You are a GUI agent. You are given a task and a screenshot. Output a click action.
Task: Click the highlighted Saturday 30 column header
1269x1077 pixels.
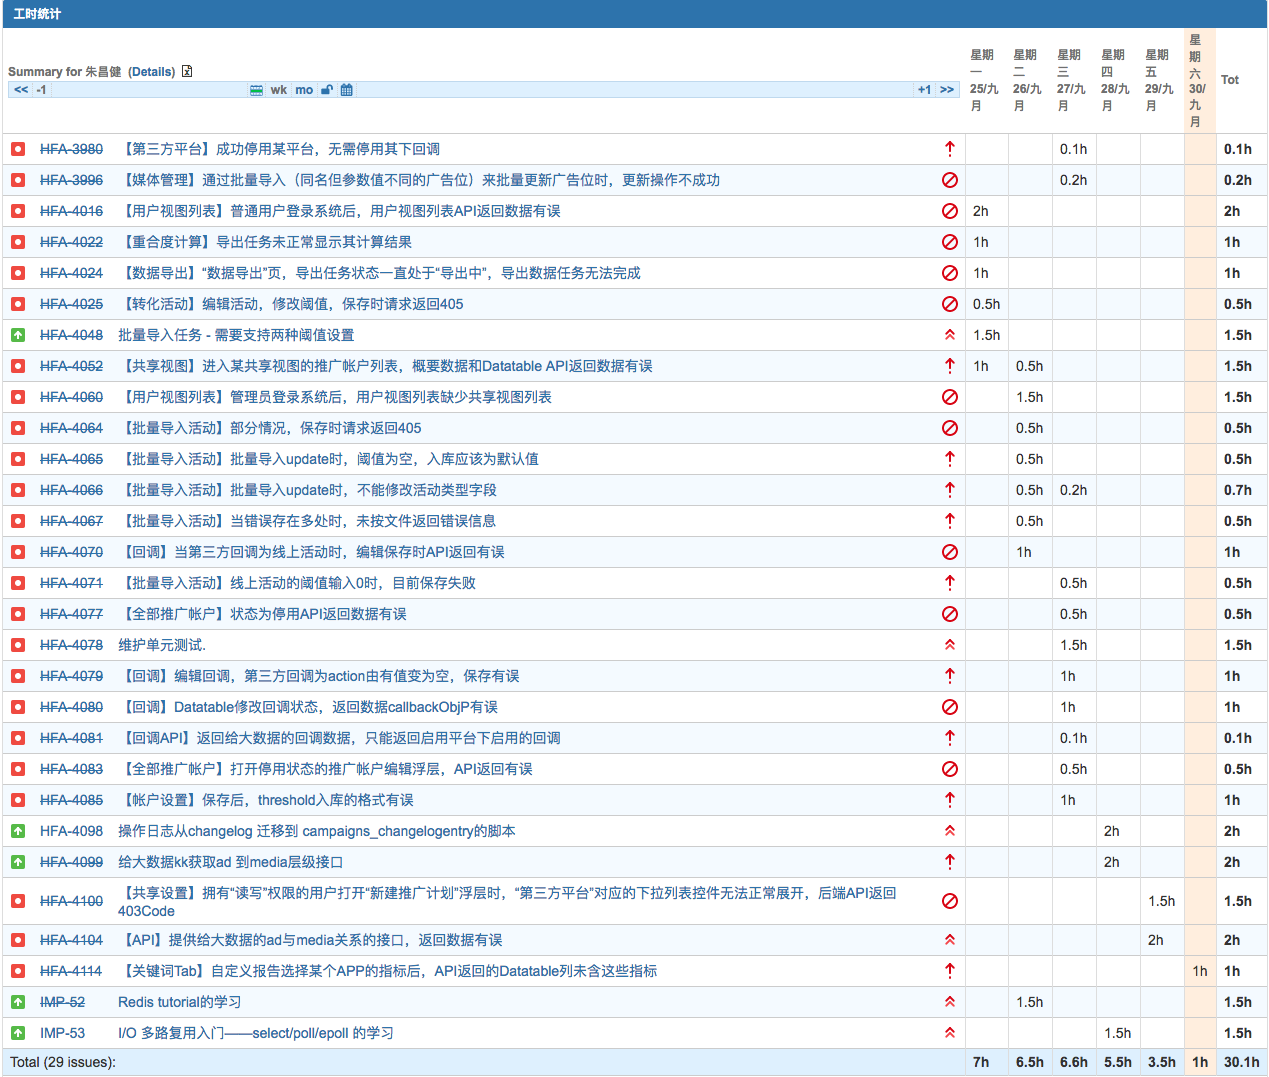[x=1196, y=80]
